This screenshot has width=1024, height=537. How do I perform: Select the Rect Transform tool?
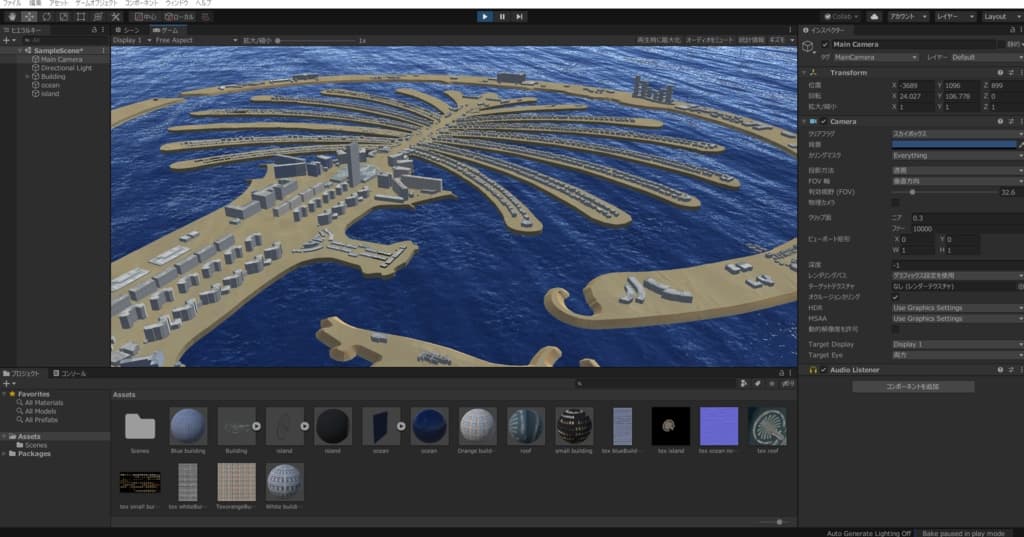click(81, 17)
